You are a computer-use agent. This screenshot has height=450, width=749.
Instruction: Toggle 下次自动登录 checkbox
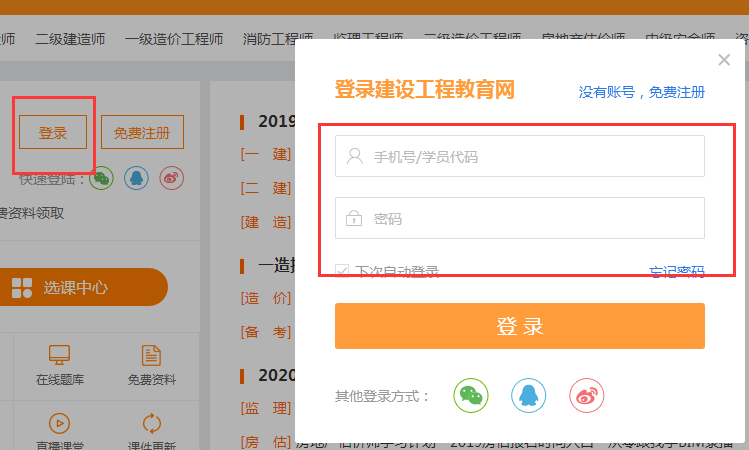[x=343, y=271]
